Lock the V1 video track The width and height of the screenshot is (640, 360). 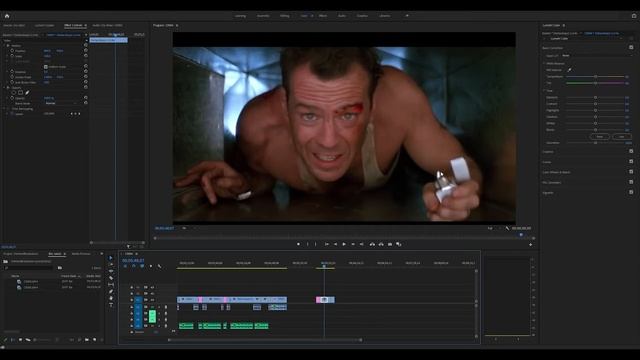[131, 300]
